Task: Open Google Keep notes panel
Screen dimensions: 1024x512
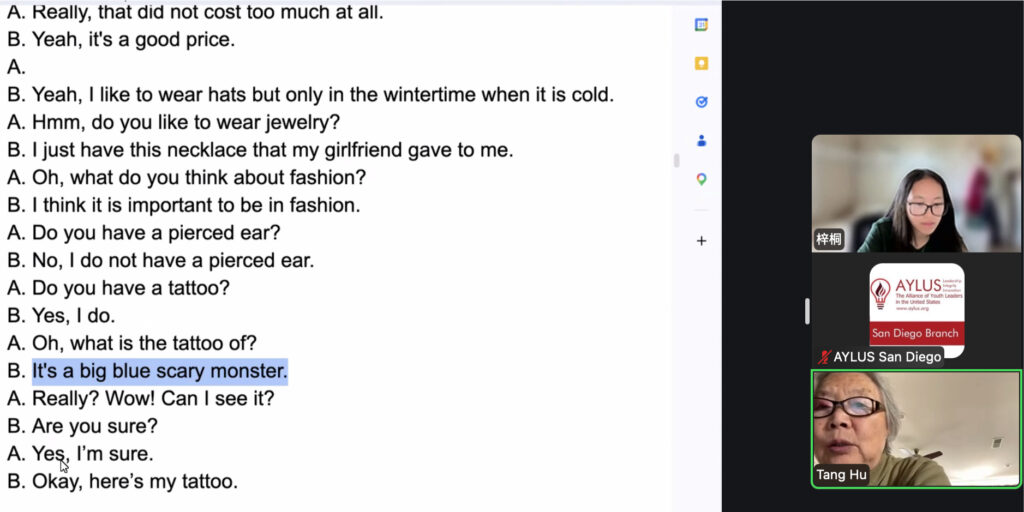Action: point(701,63)
